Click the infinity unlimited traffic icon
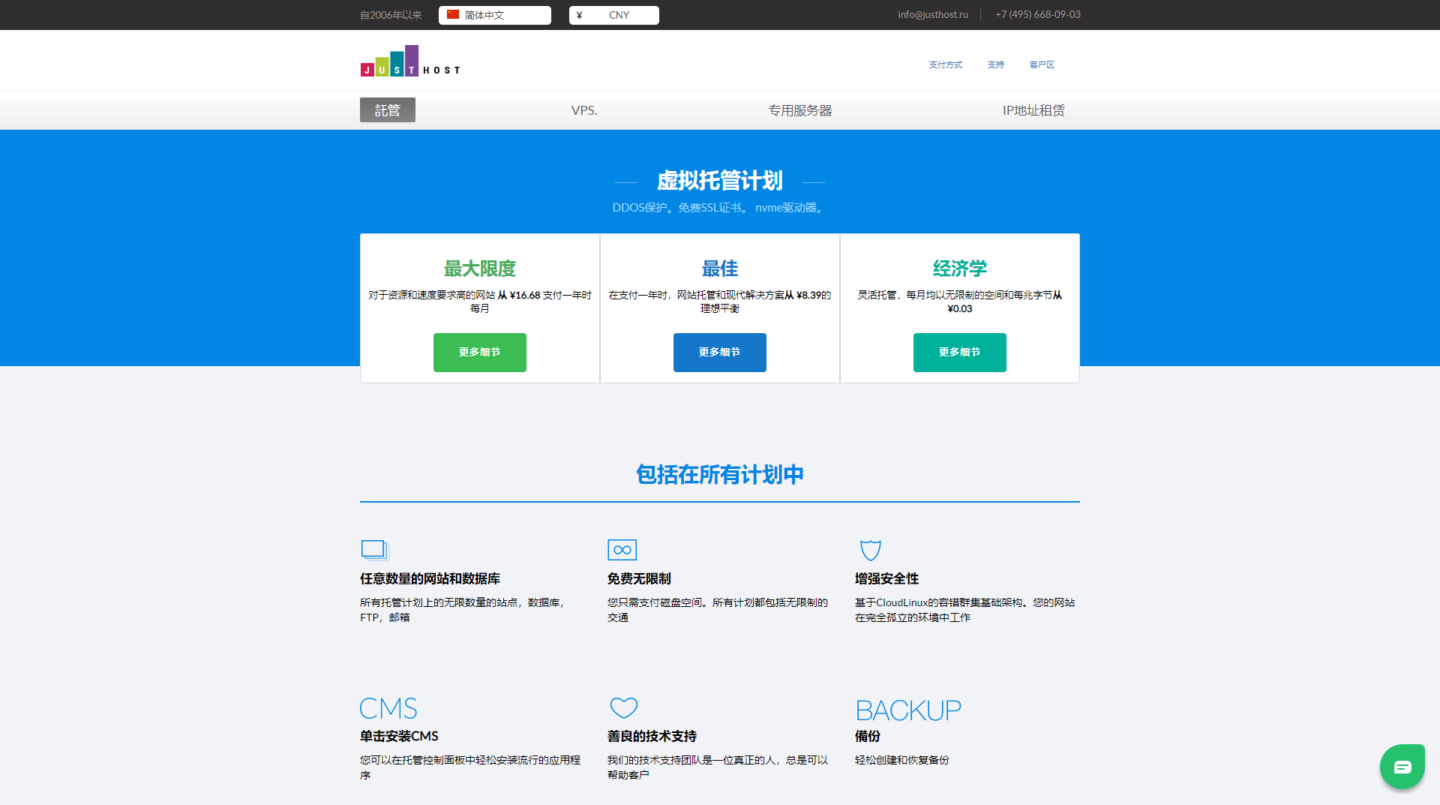This screenshot has height=805, width=1440. click(622, 550)
